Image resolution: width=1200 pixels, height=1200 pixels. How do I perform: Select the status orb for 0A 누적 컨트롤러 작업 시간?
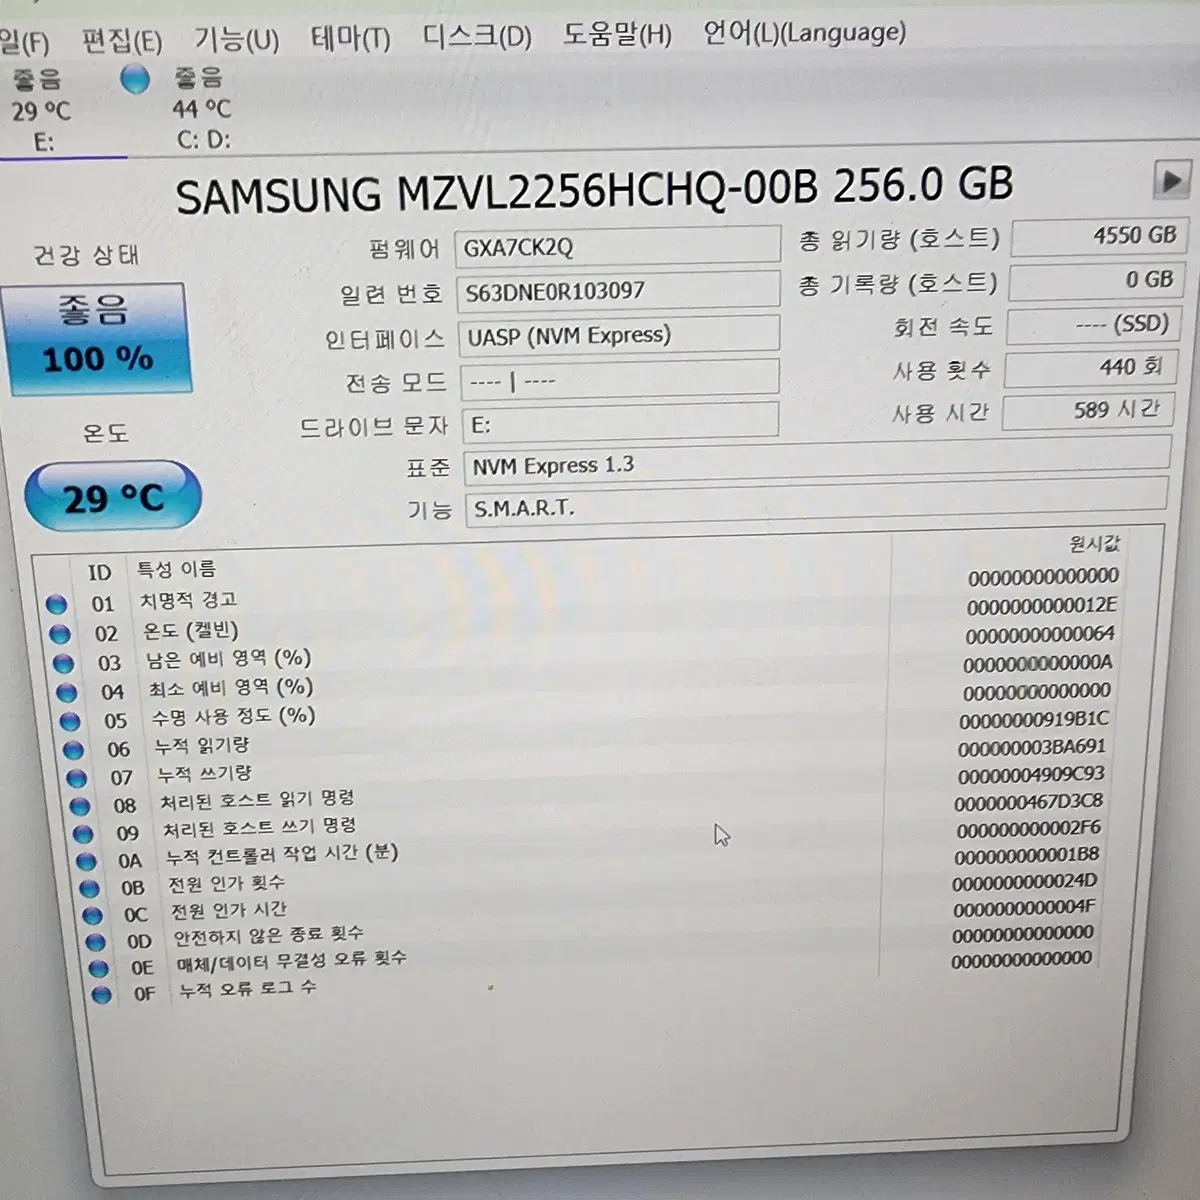[86, 861]
